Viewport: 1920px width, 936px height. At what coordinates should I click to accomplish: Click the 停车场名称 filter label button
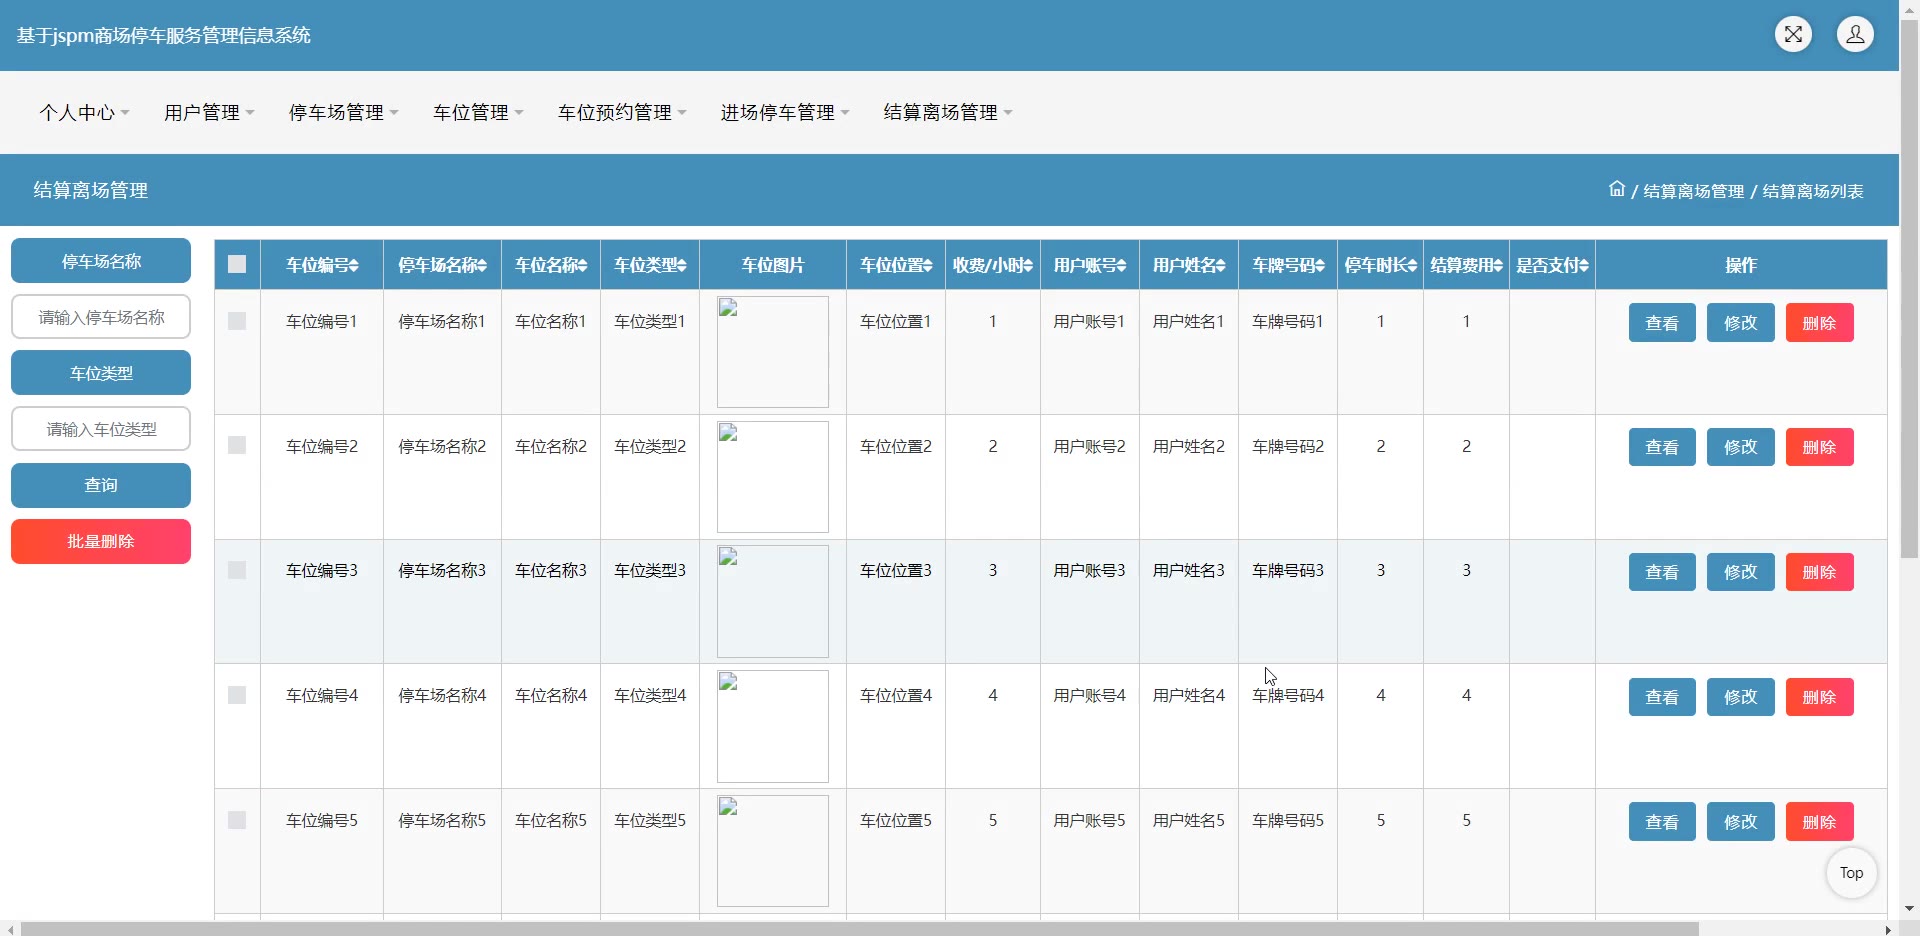click(x=101, y=261)
